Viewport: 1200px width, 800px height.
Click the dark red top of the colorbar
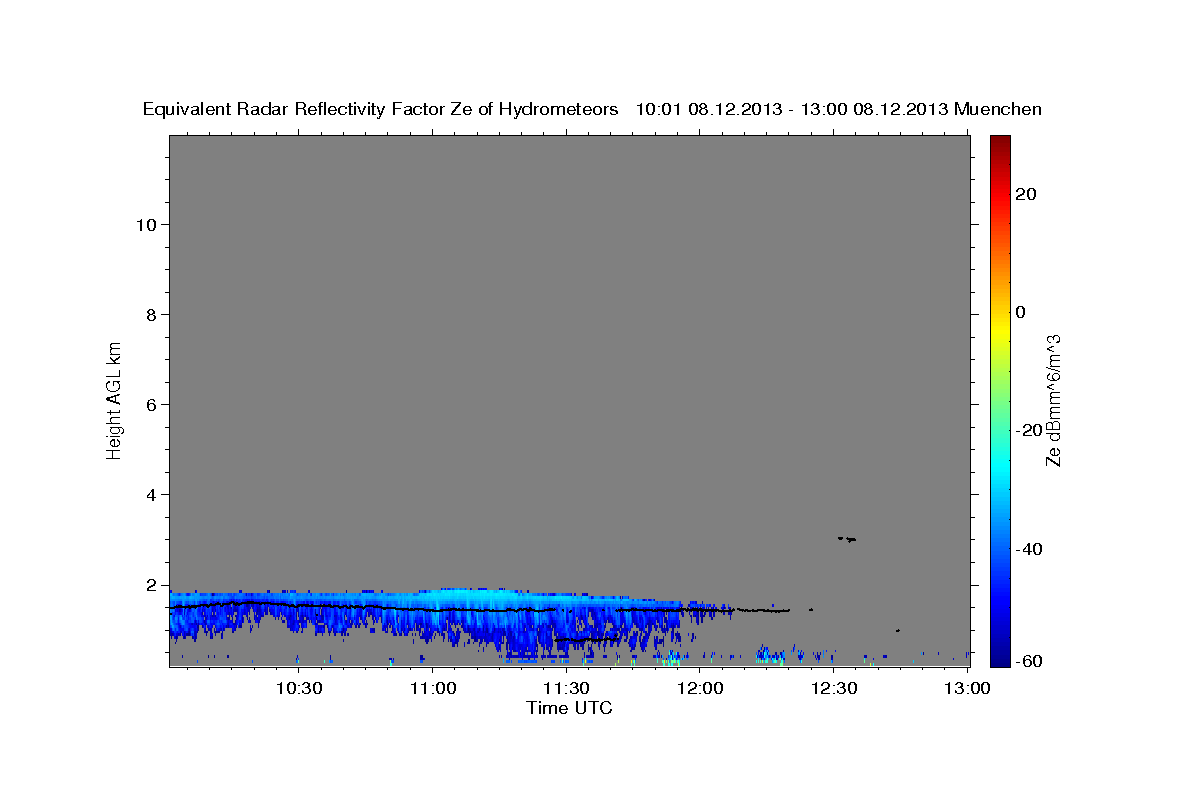[999, 145]
